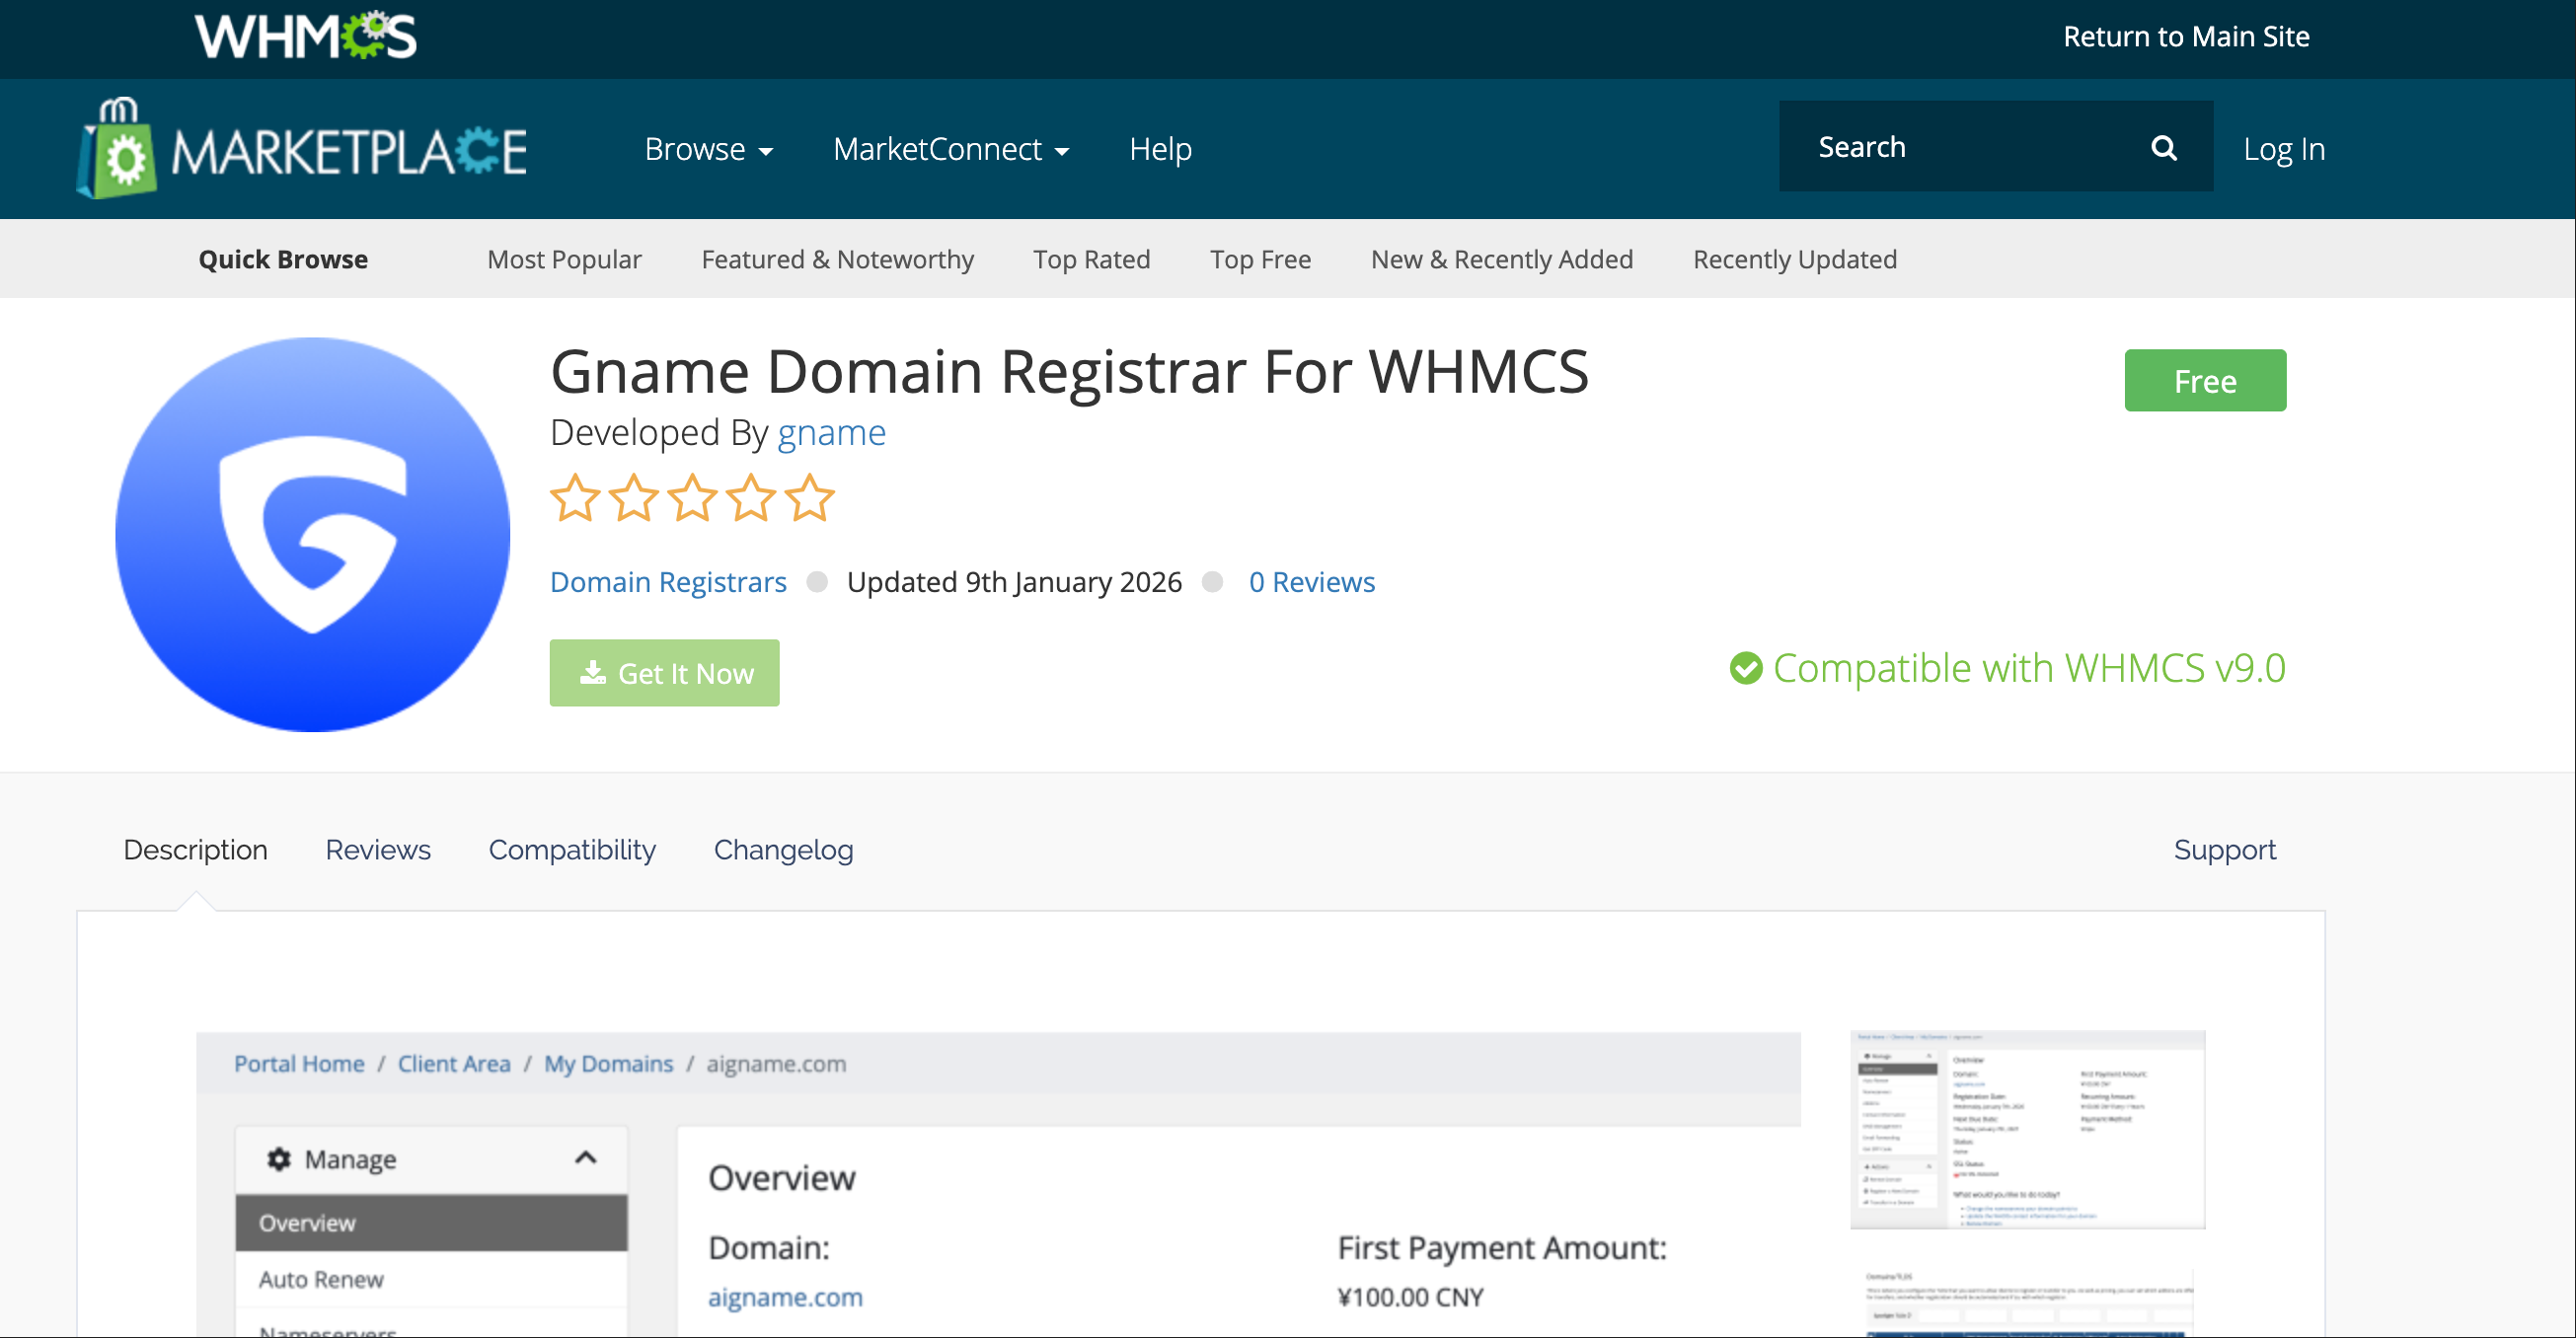Open the gname developer profile link
The height and width of the screenshot is (1338, 2576).
tap(831, 432)
